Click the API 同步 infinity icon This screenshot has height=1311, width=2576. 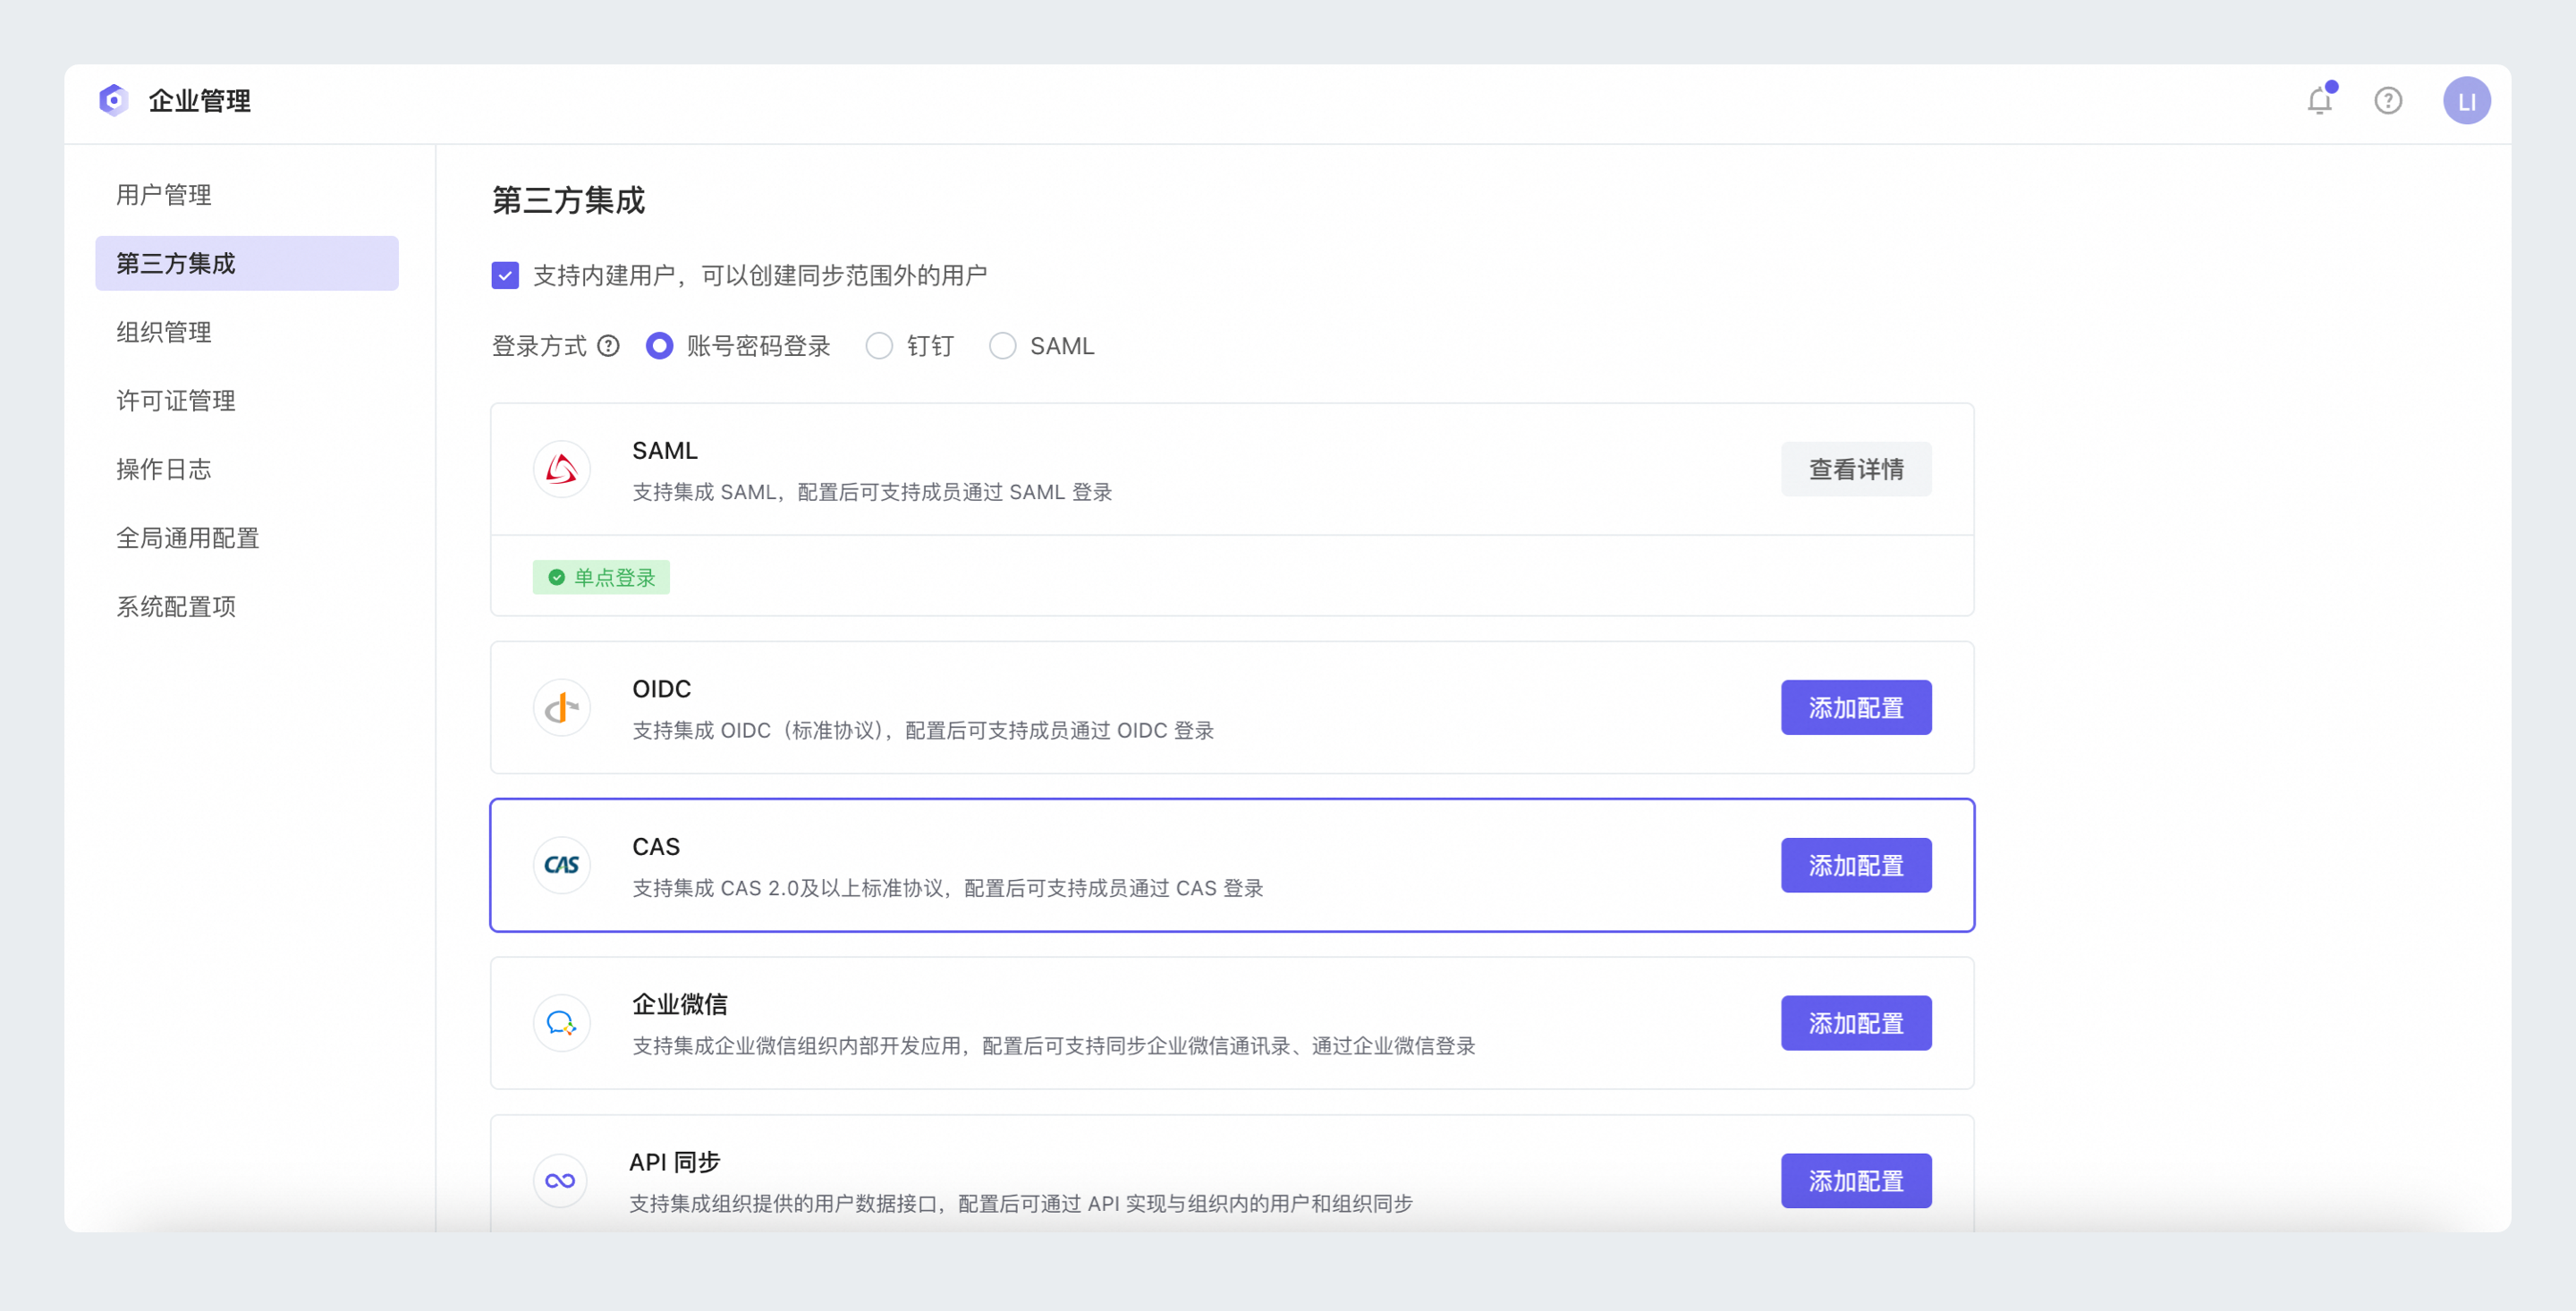pos(561,1181)
